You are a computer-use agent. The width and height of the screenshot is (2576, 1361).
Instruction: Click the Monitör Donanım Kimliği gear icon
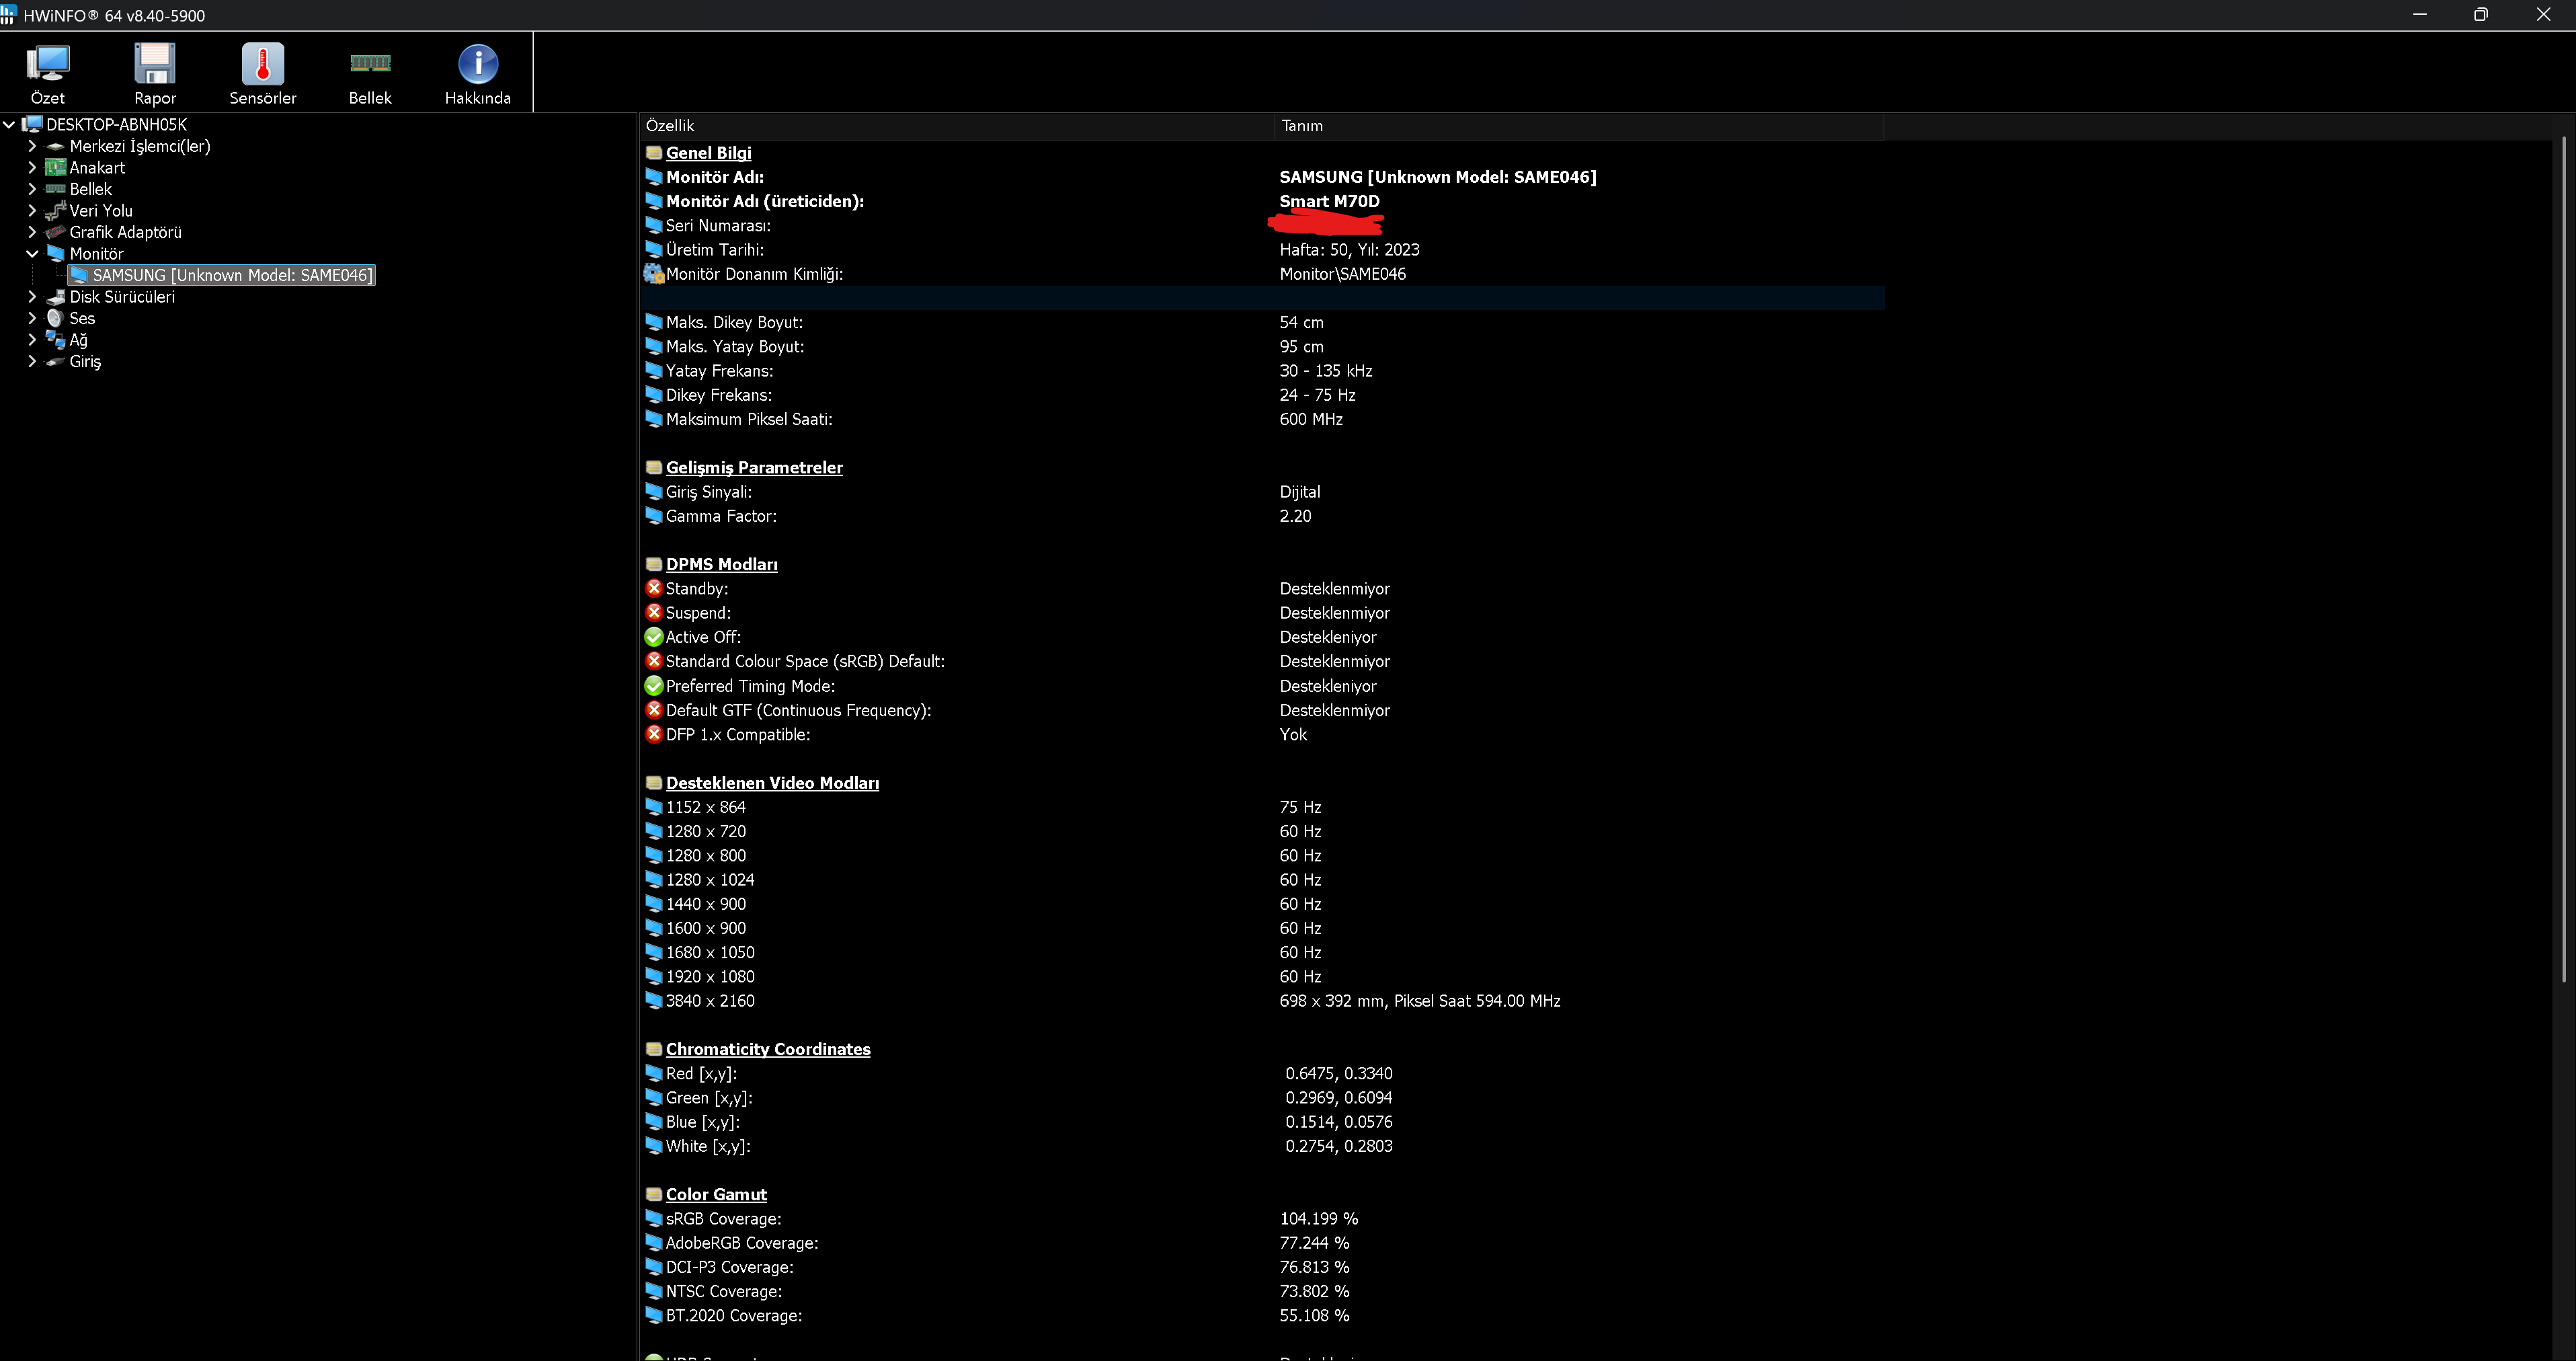(654, 274)
